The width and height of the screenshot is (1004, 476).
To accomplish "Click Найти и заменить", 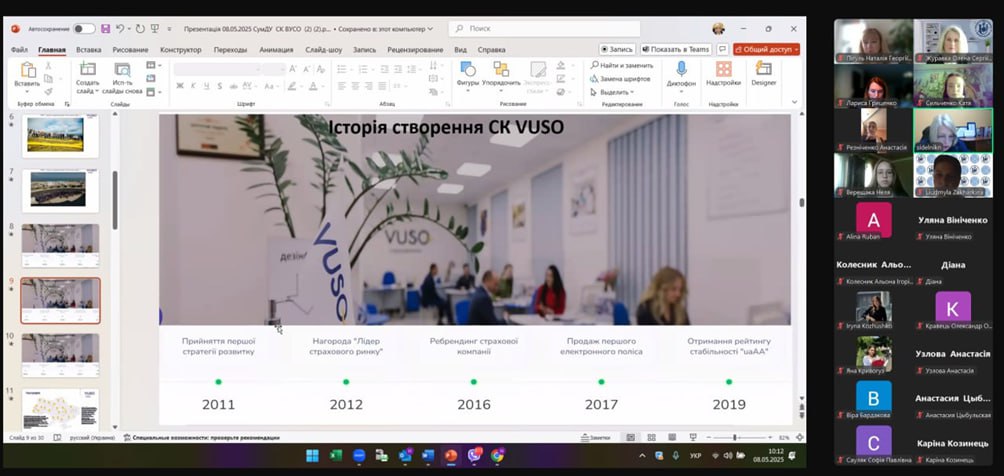I will click(622, 65).
